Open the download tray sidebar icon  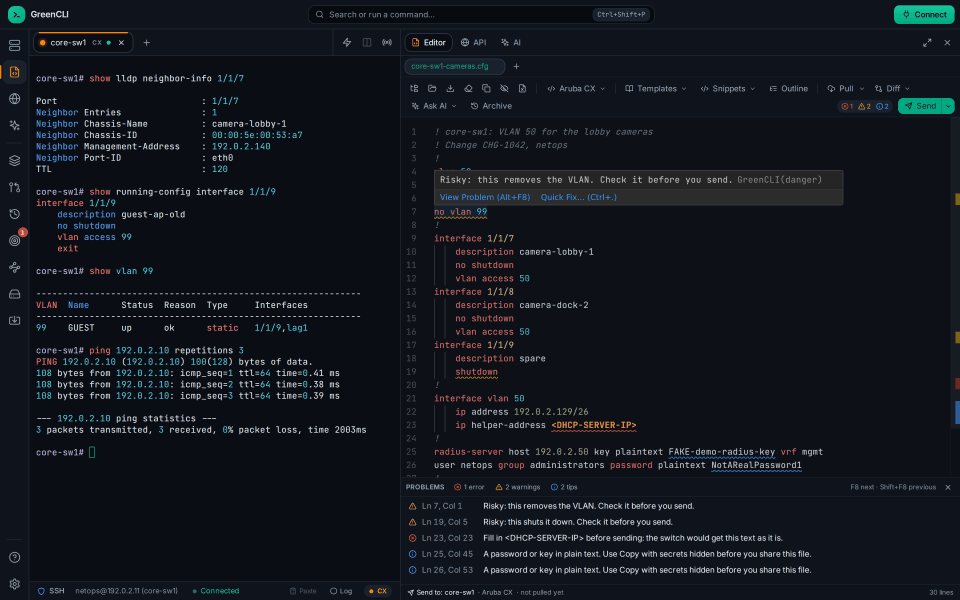15,320
